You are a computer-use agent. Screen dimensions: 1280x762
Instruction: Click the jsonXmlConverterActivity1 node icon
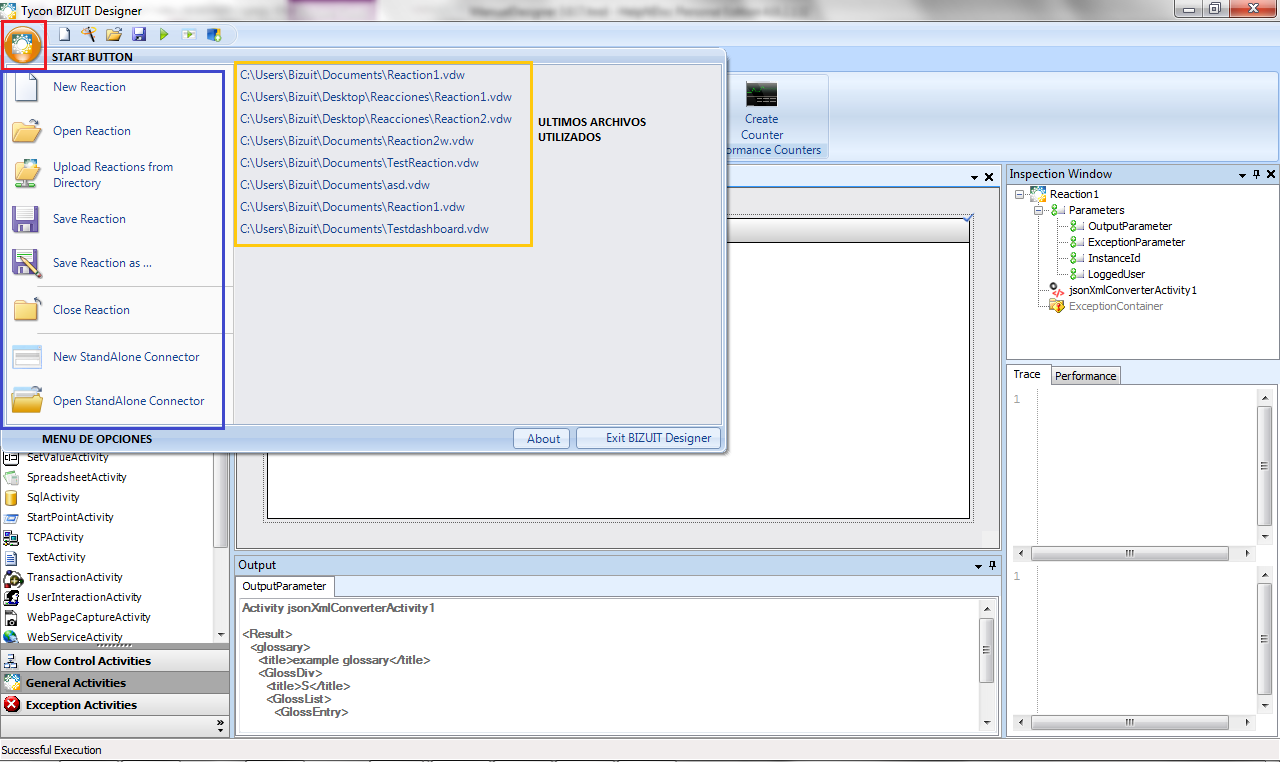[1057, 290]
